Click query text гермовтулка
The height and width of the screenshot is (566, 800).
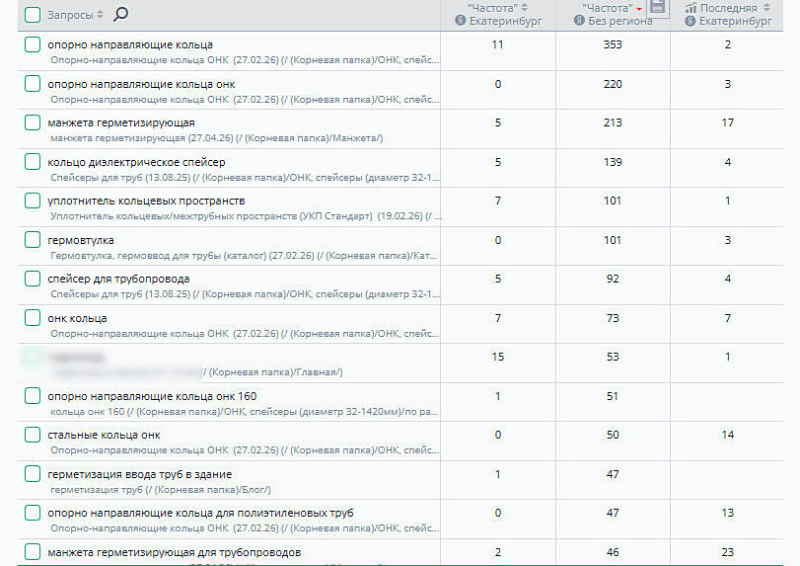[x=81, y=240]
